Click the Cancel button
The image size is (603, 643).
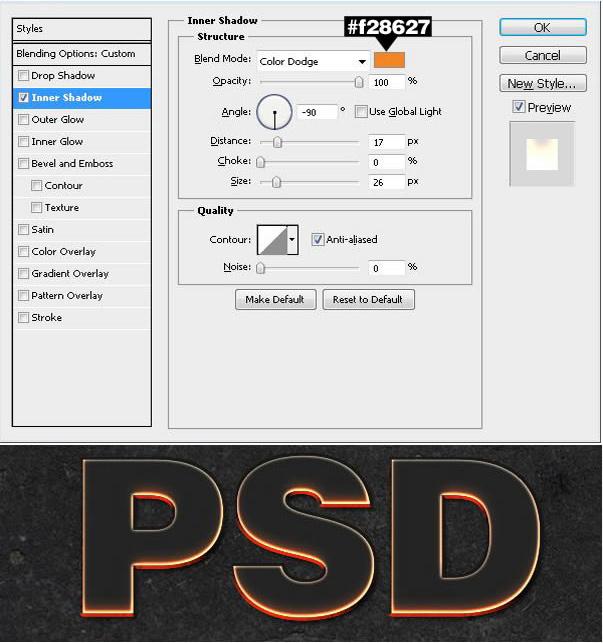point(543,55)
